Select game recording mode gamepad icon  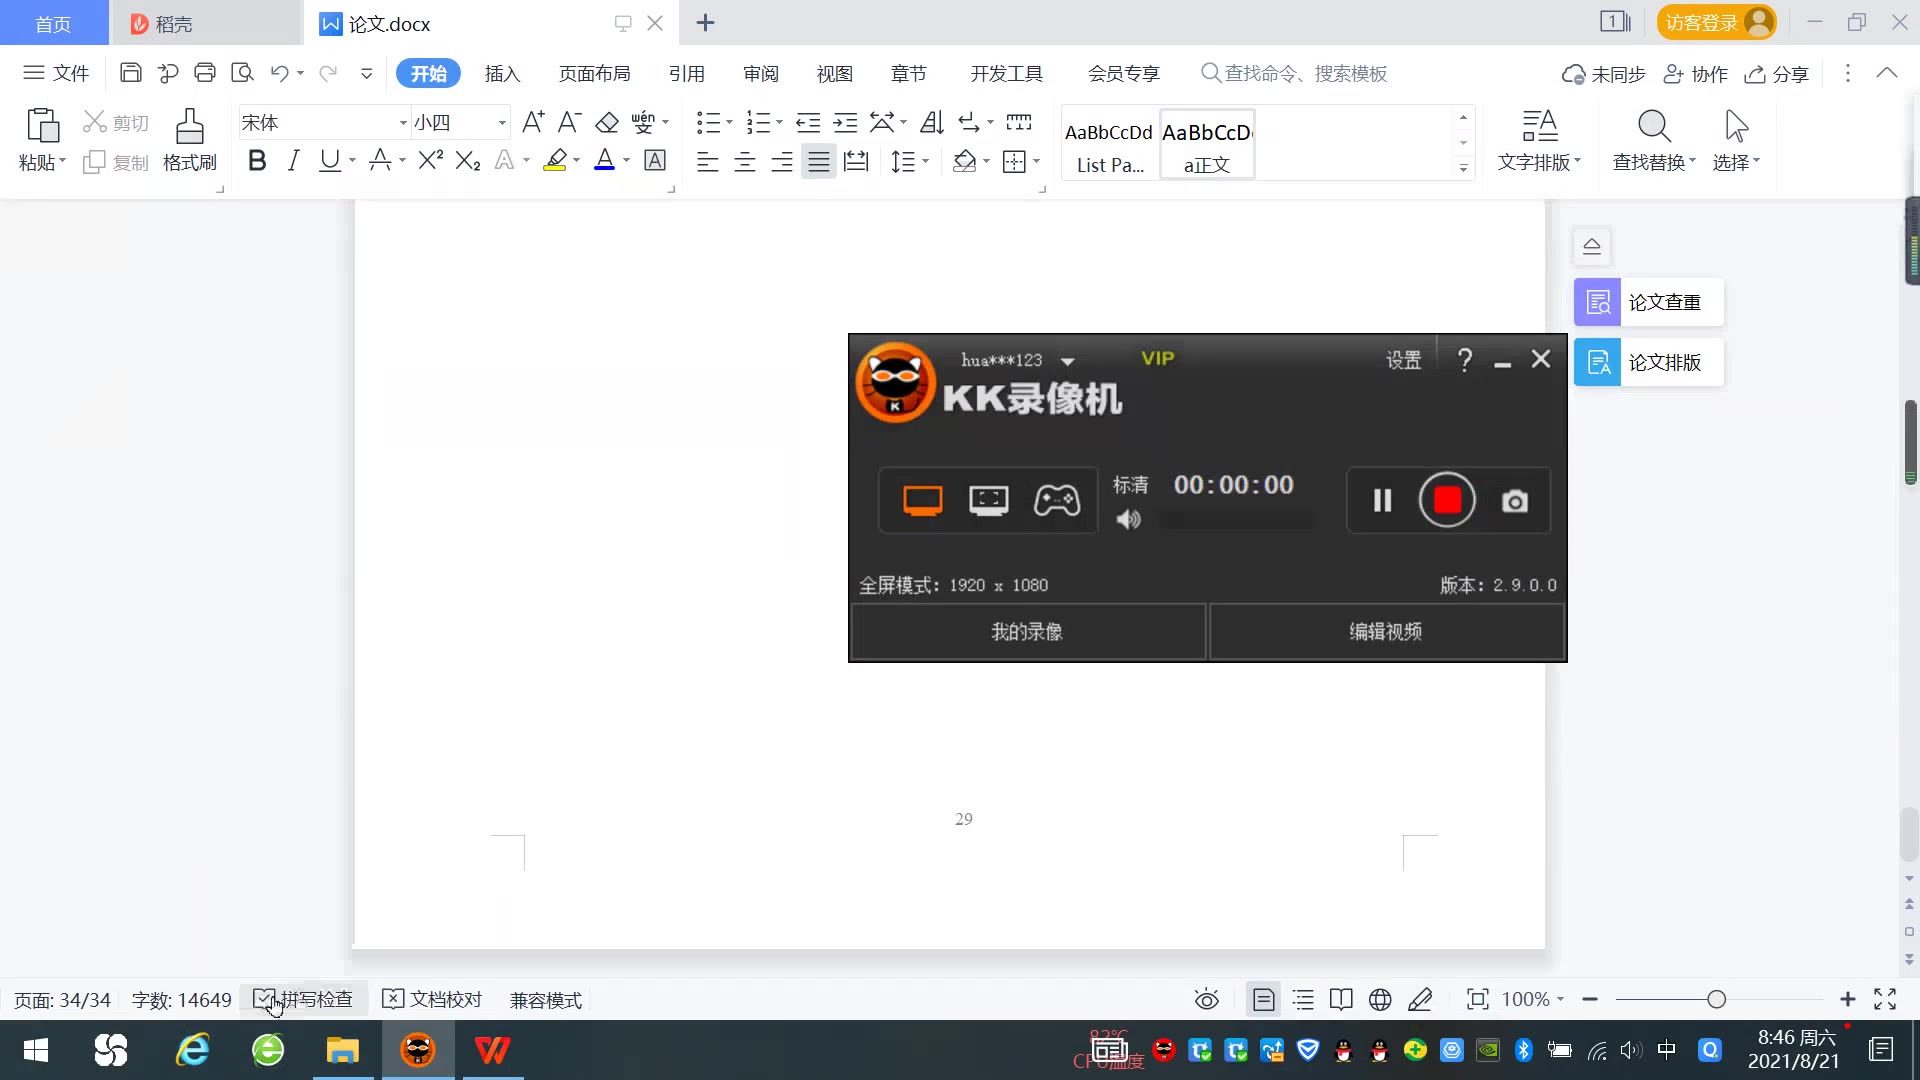pos(1056,500)
